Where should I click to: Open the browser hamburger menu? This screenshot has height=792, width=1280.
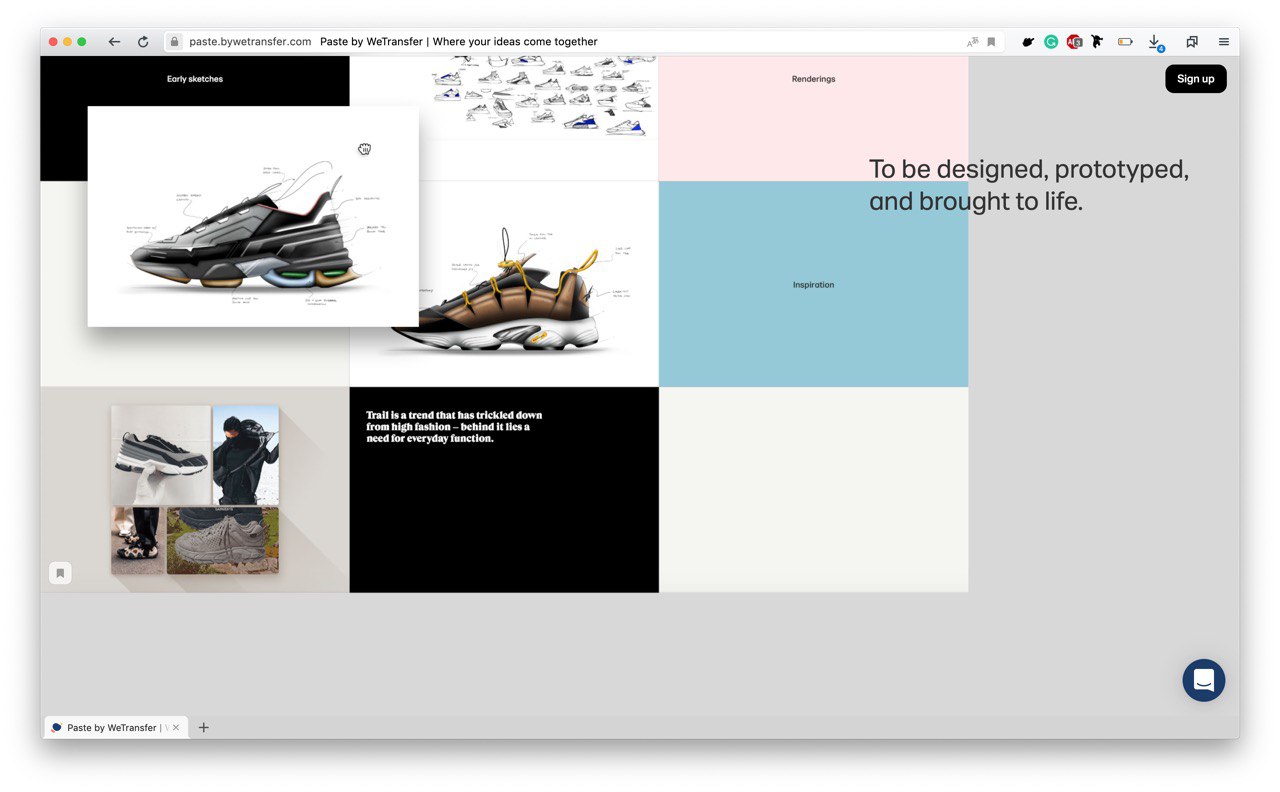click(x=1224, y=42)
